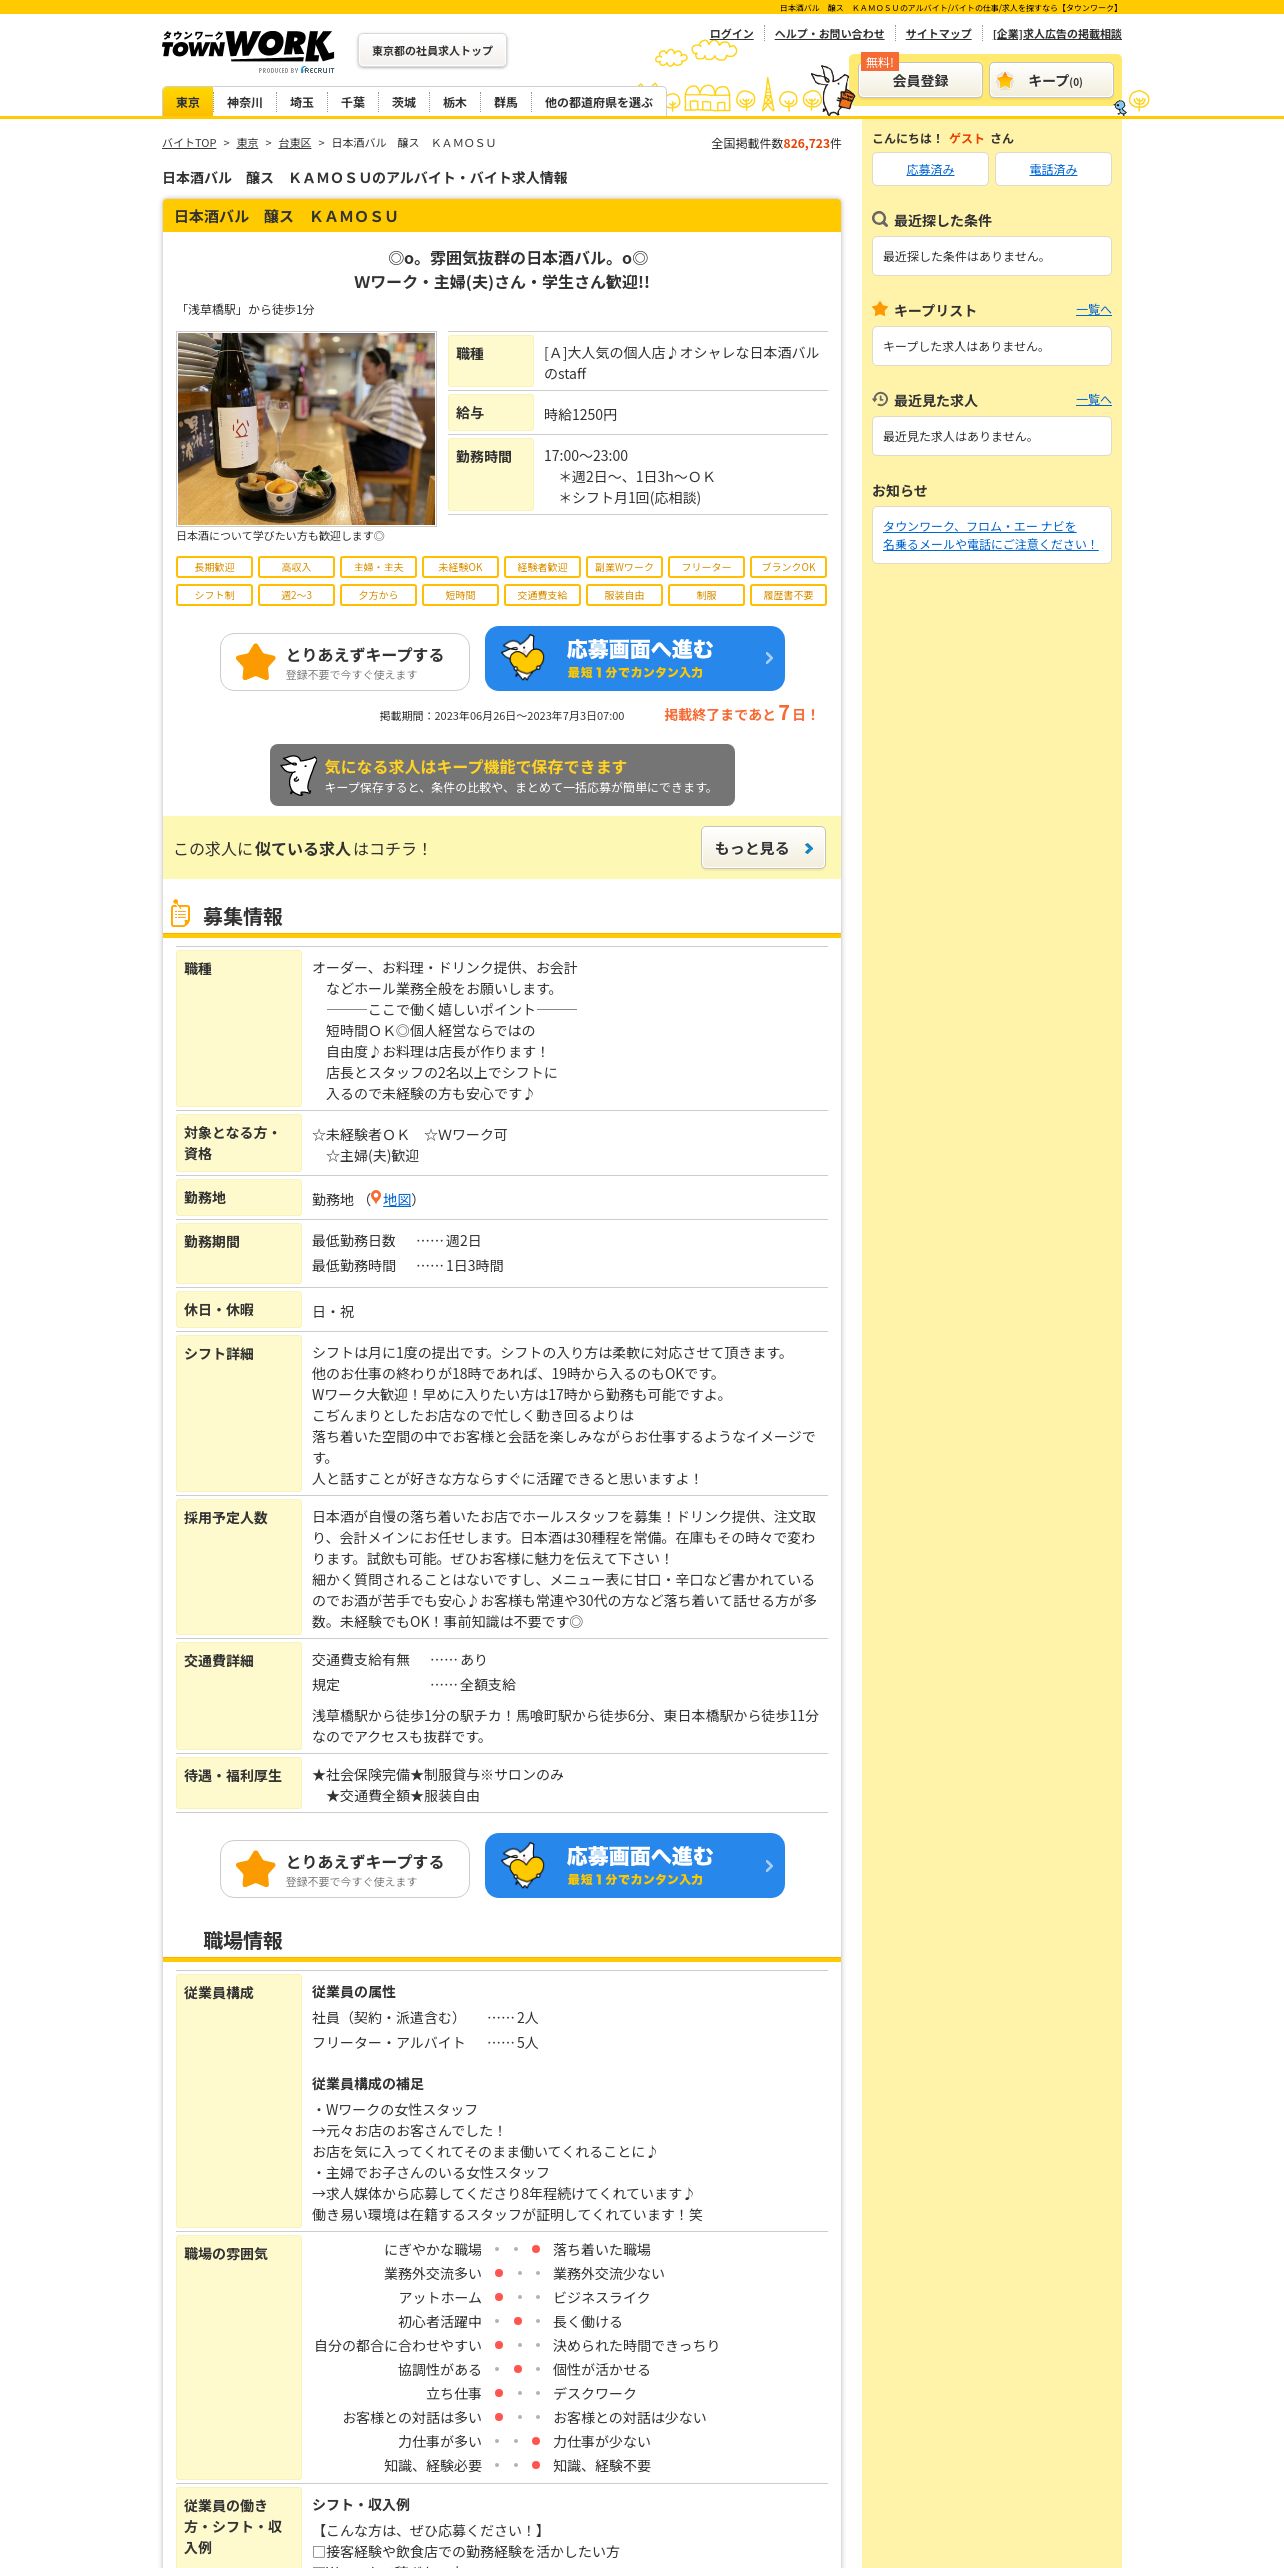Select the 埼玉 prefecture tab
The height and width of the screenshot is (2568, 1284).
tap(301, 102)
